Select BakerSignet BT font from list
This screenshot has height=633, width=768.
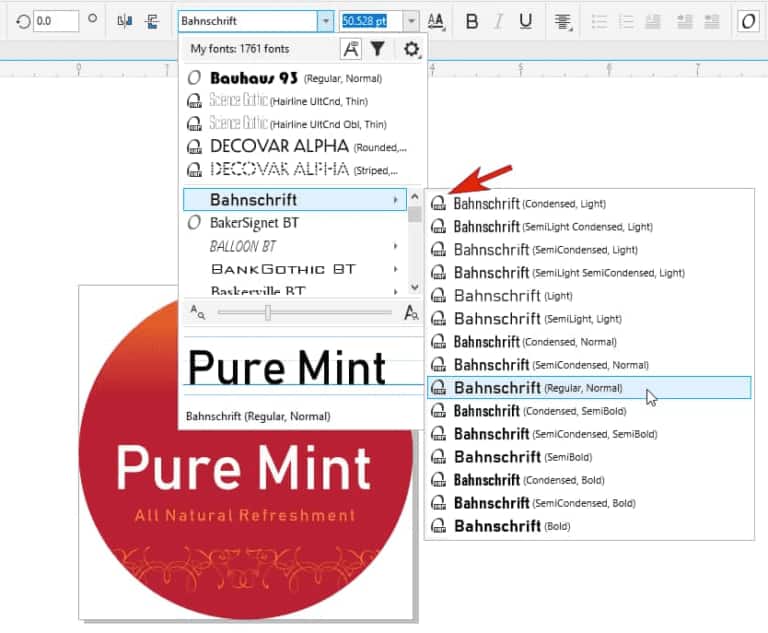point(254,223)
